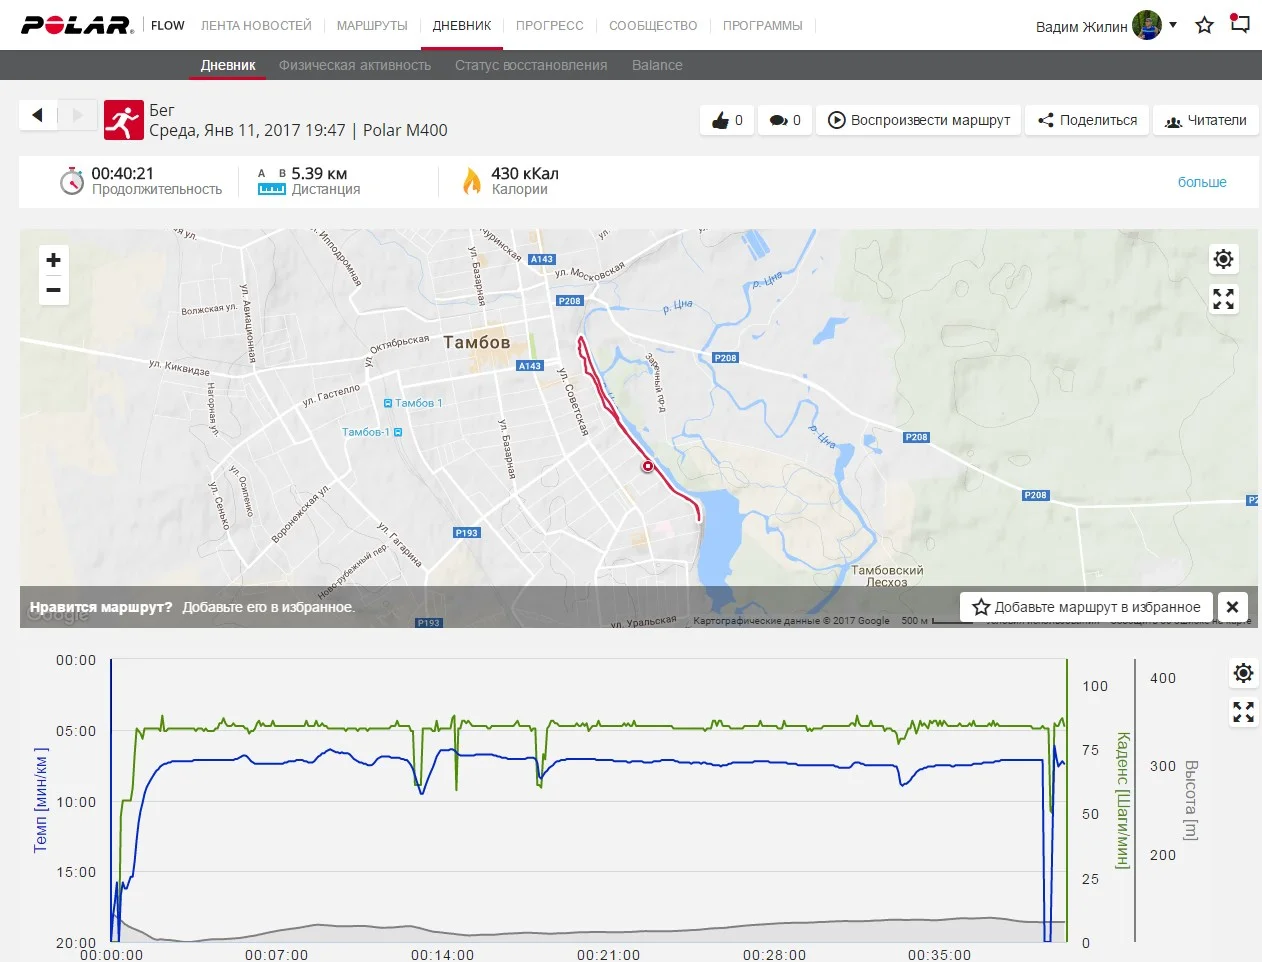Go to next training with forward arrow
The width and height of the screenshot is (1262, 962).
point(78,115)
